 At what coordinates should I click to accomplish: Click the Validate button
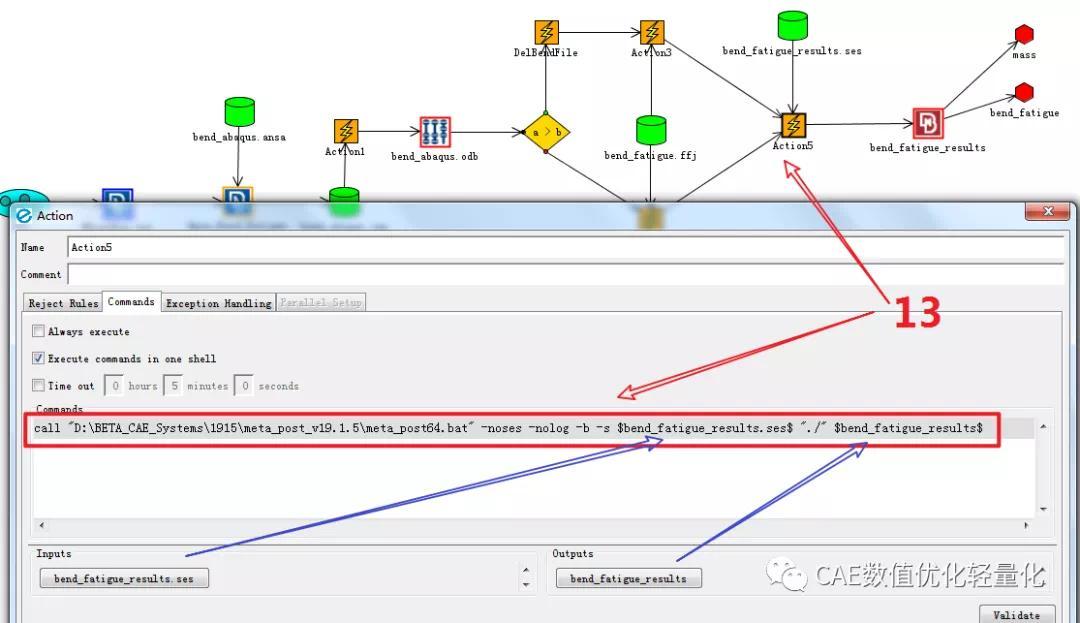tap(1017, 615)
